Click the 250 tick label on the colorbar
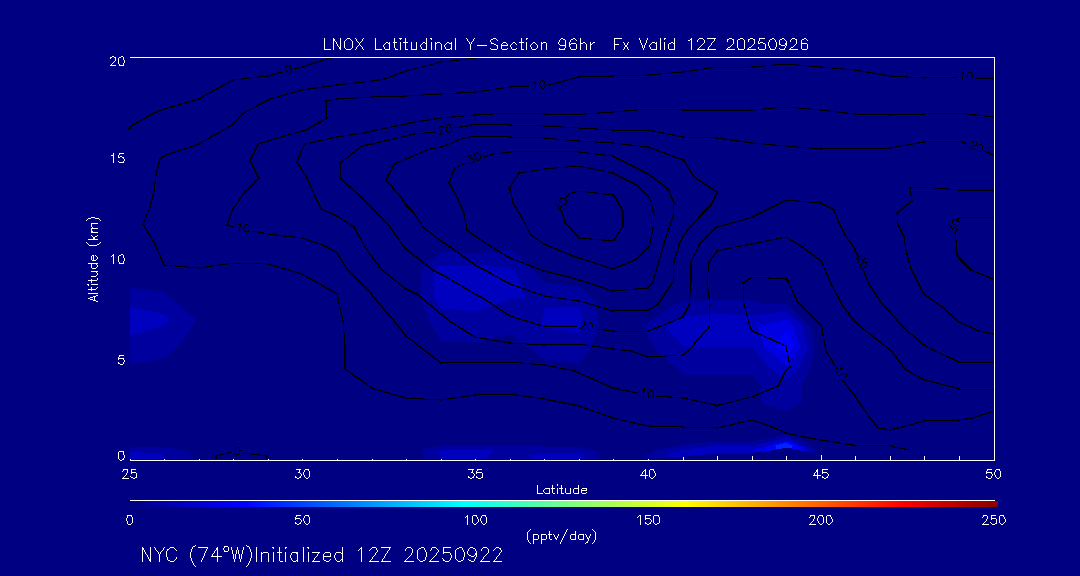This screenshot has width=1080, height=576. [993, 520]
